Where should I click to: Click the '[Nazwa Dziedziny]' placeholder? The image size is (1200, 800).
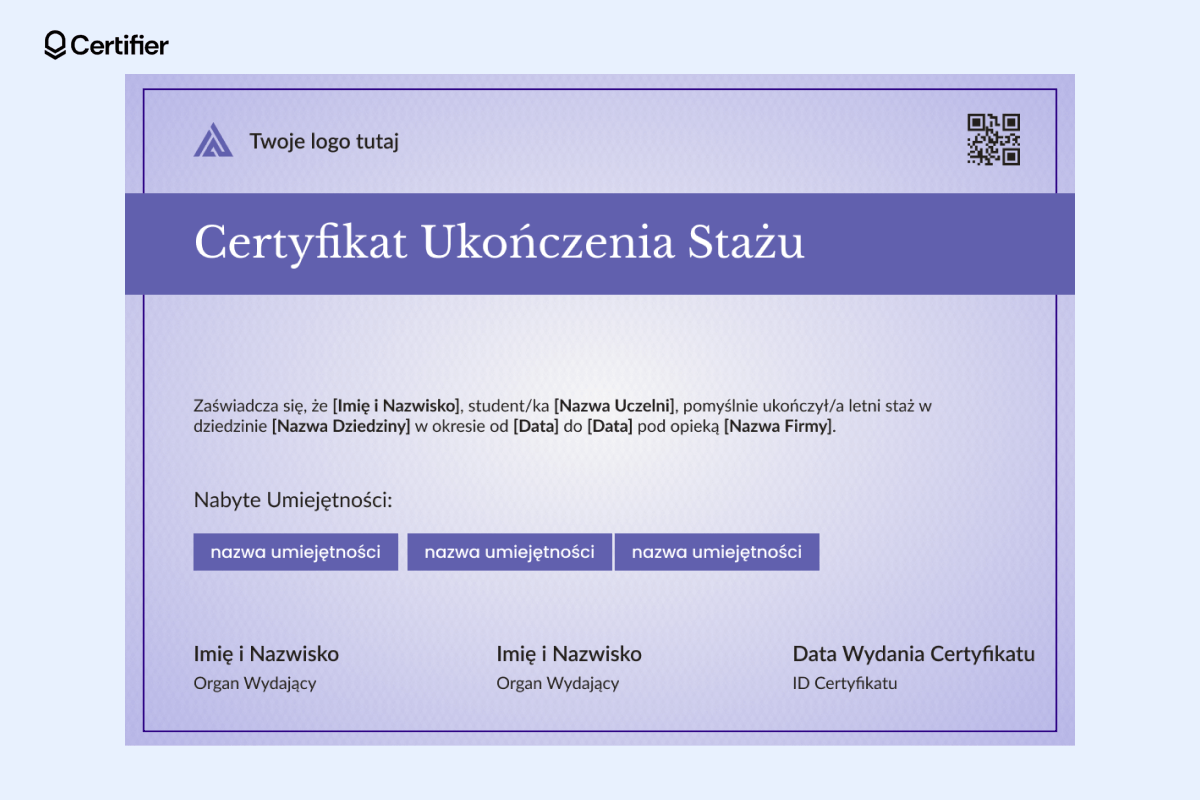[341, 427]
